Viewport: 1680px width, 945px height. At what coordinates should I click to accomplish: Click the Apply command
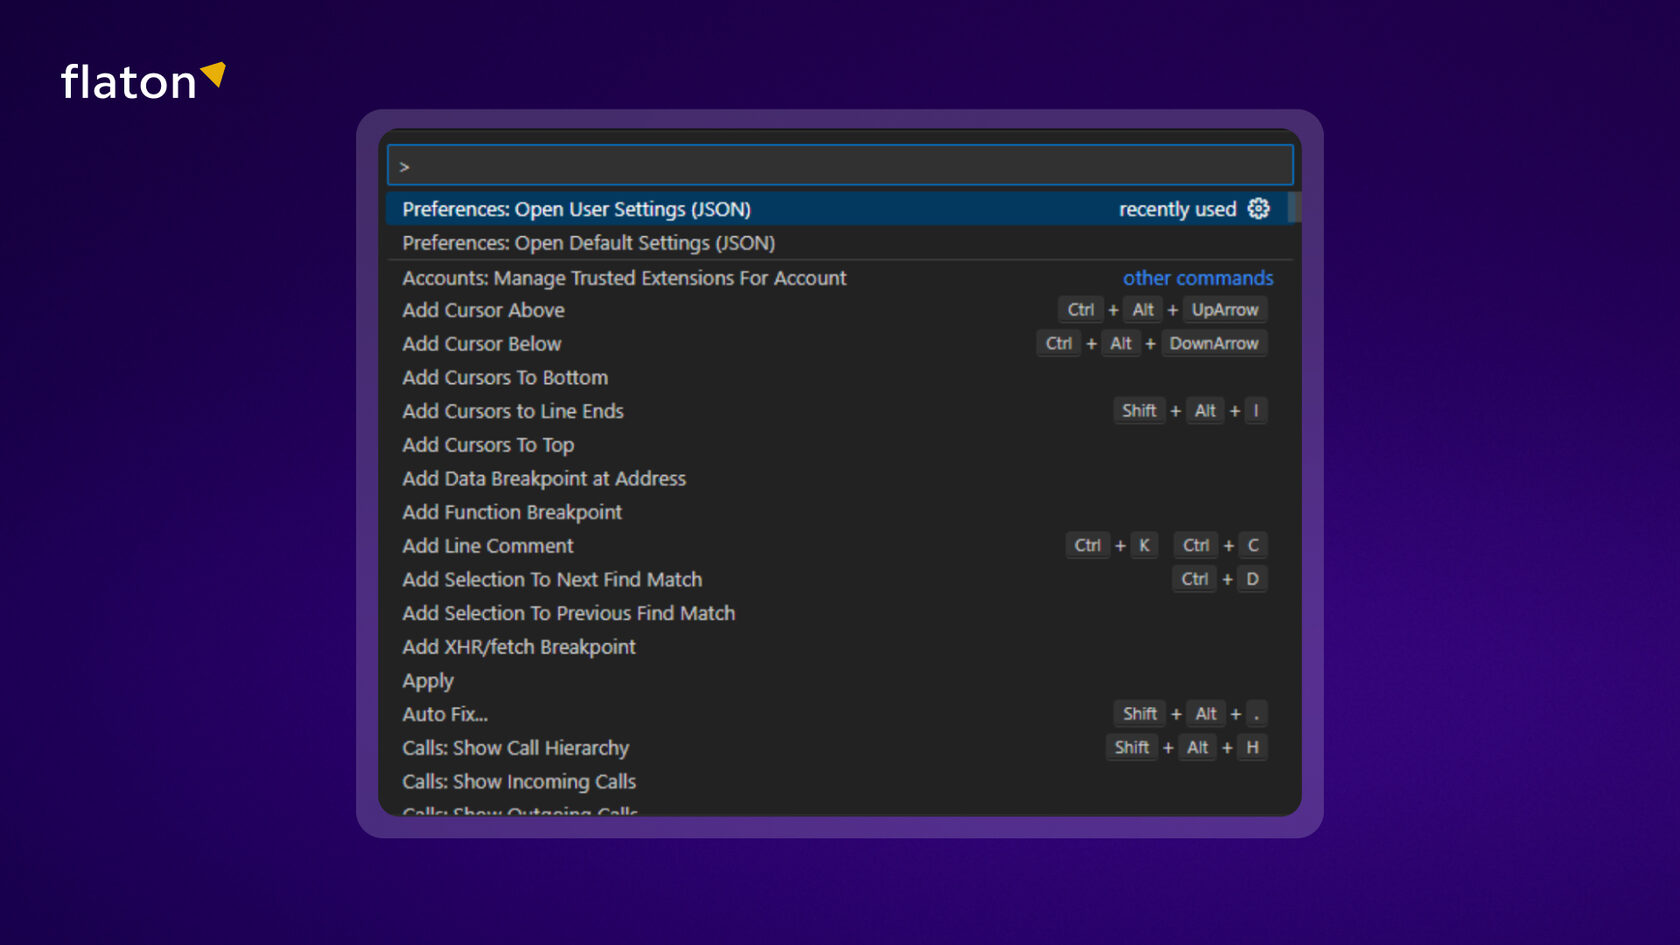(x=838, y=681)
